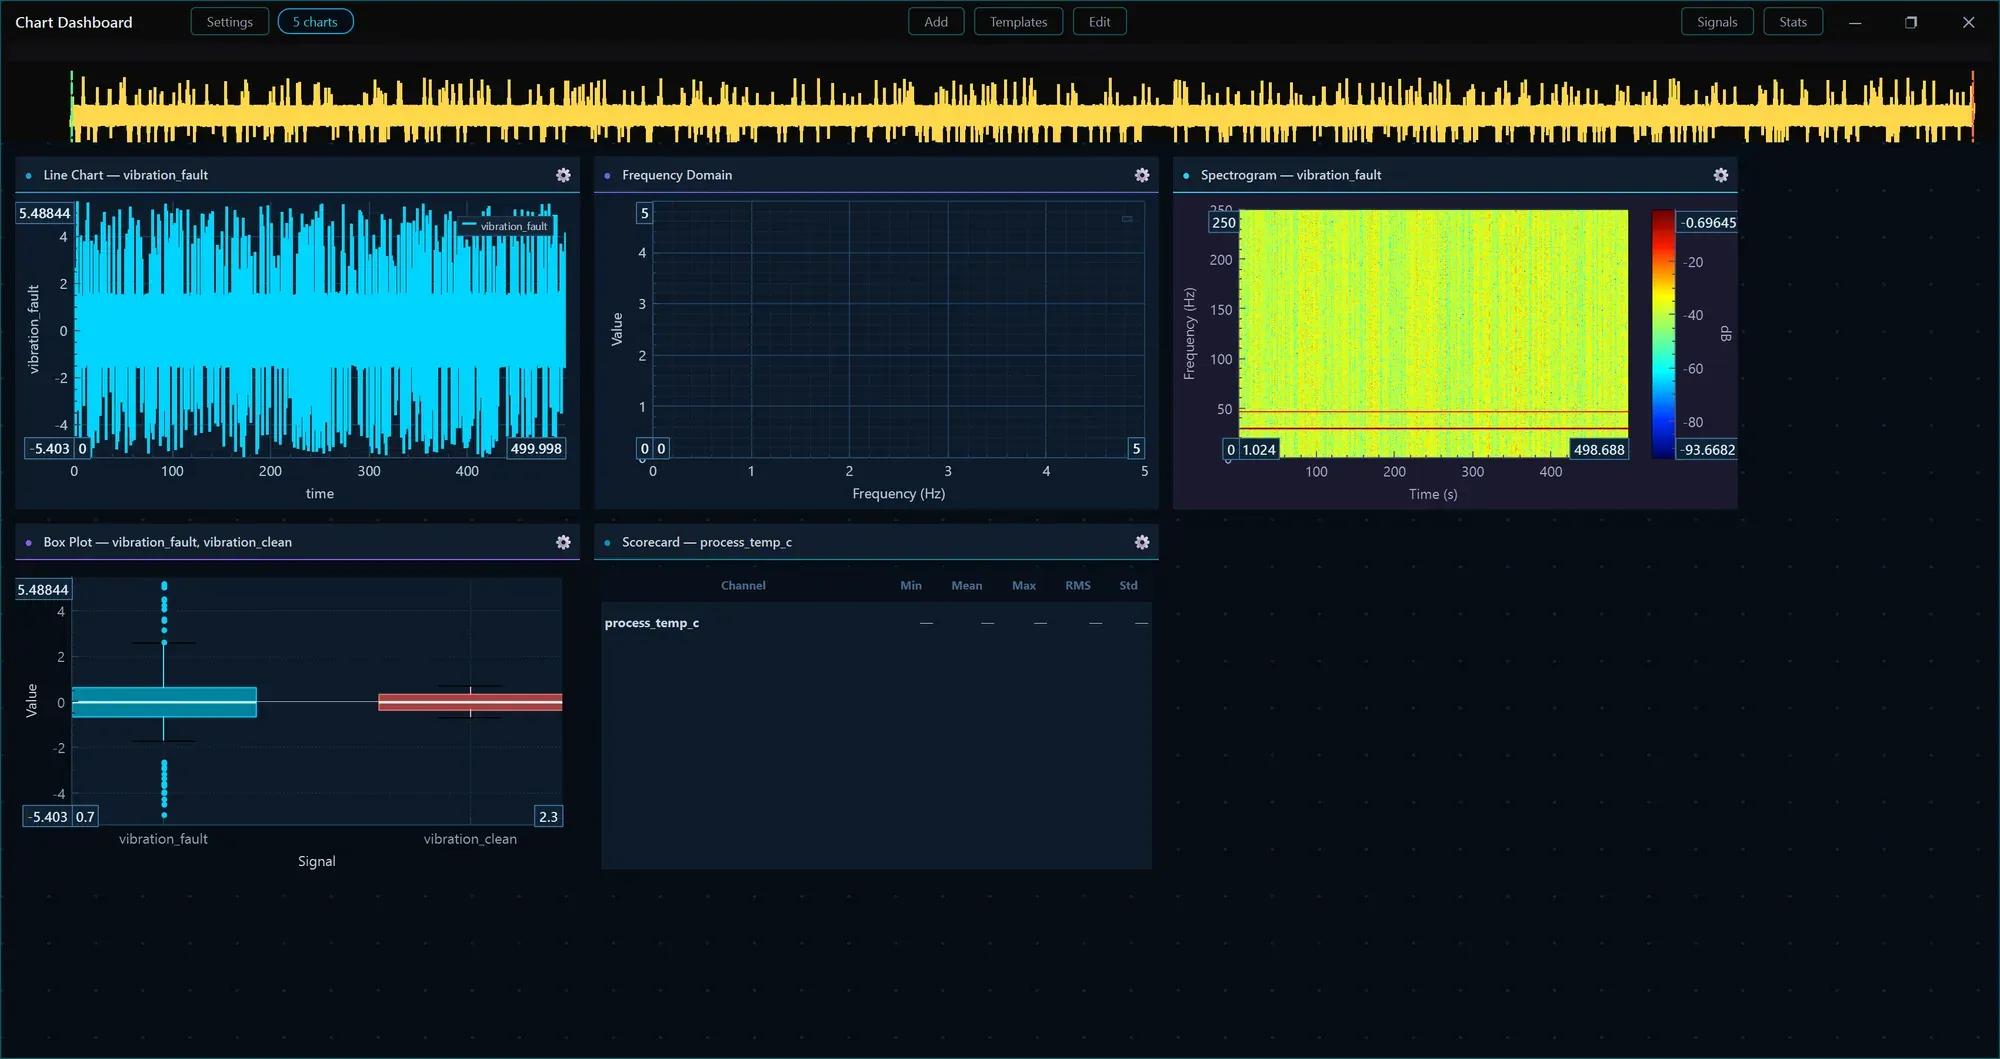Open settings gear of Box Plot panel

point(563,542)
